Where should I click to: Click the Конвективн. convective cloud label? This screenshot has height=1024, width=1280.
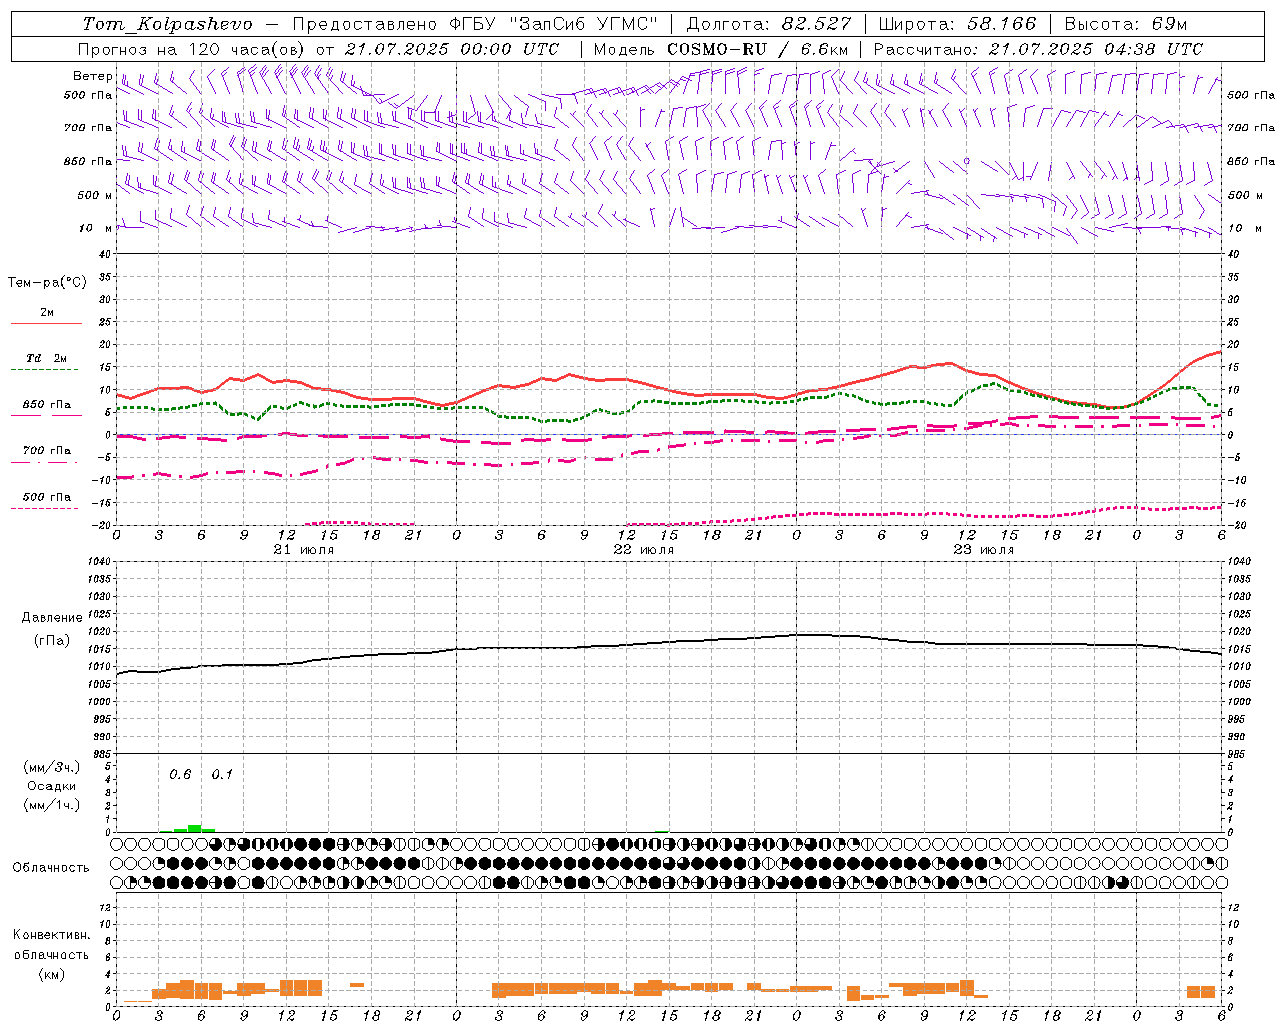click(51, 935)
